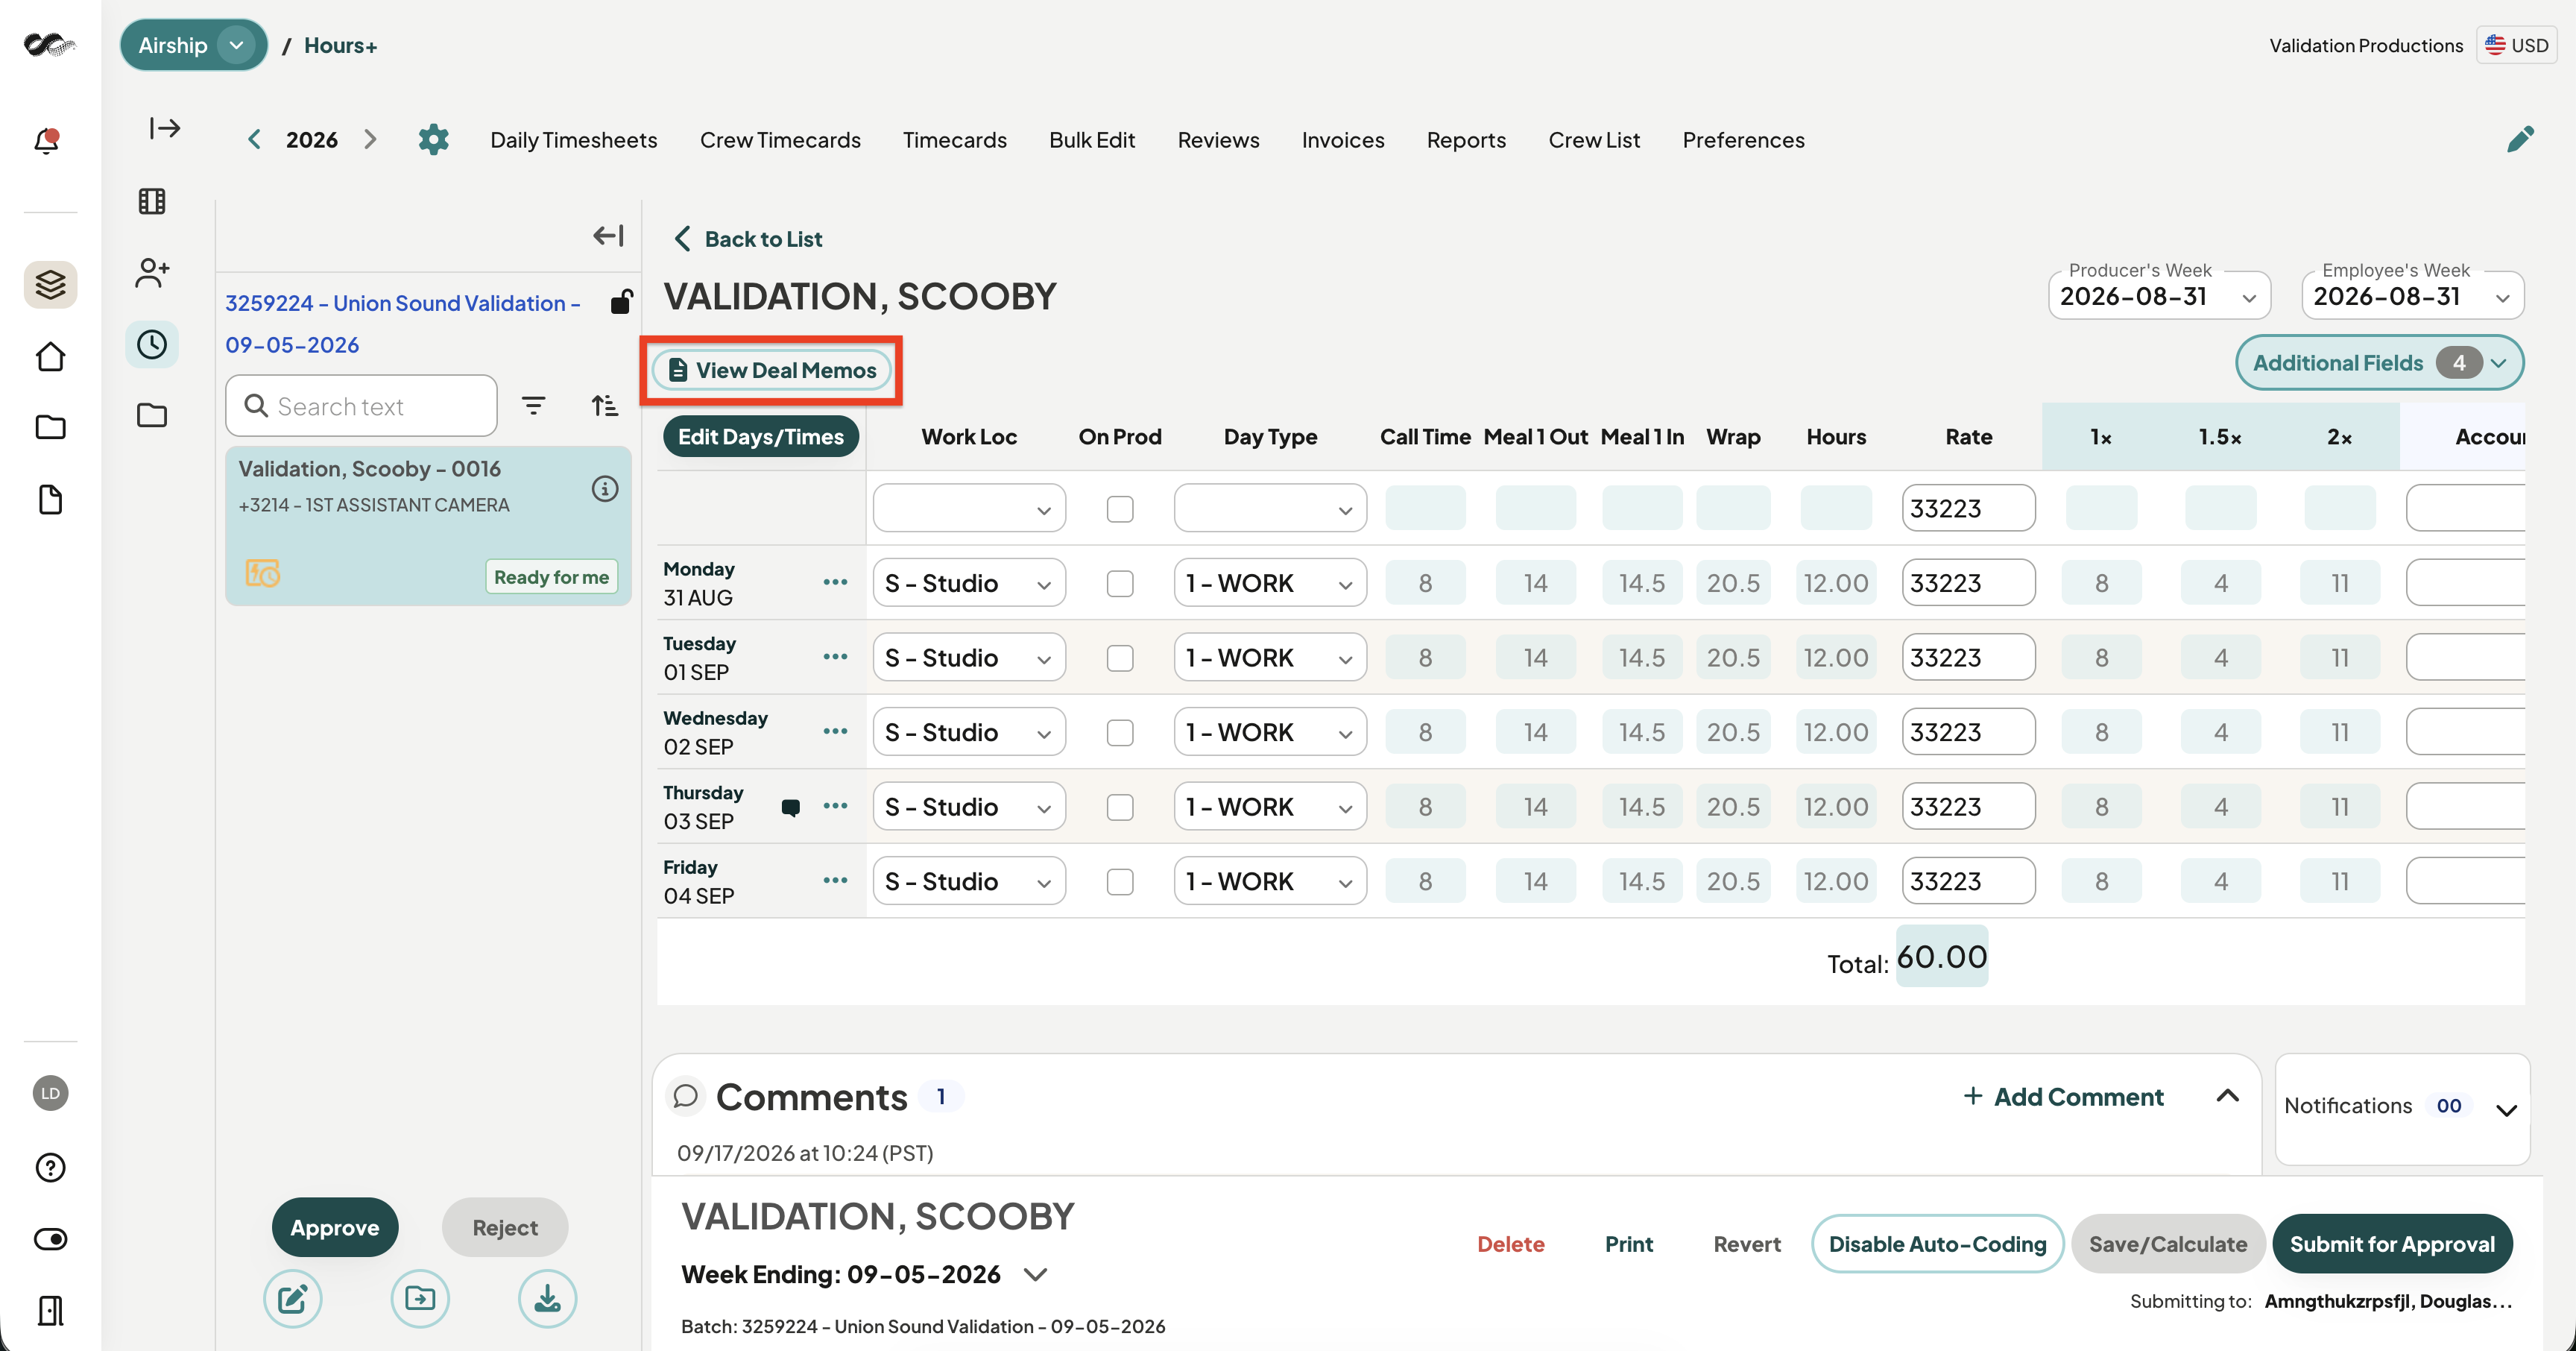Open Monday Work Loc S - Studio dropdown
The width and height of the screenshot is (2576, 1351).
pos(968,583)
